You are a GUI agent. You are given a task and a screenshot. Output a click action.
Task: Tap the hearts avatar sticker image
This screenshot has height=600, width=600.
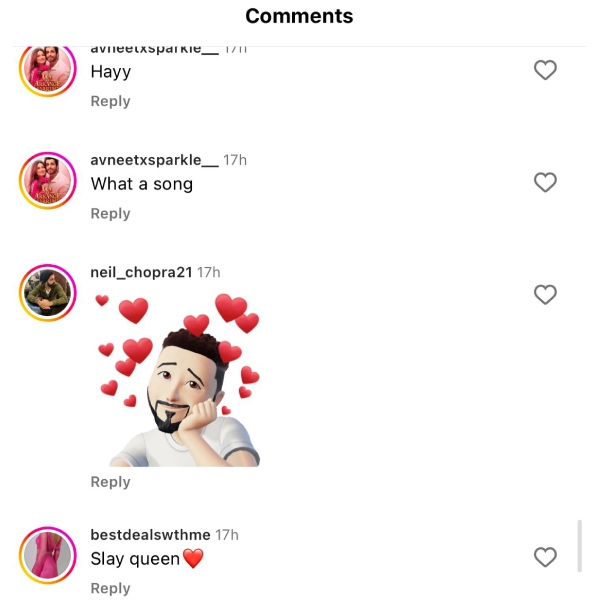tap(176, 380)
